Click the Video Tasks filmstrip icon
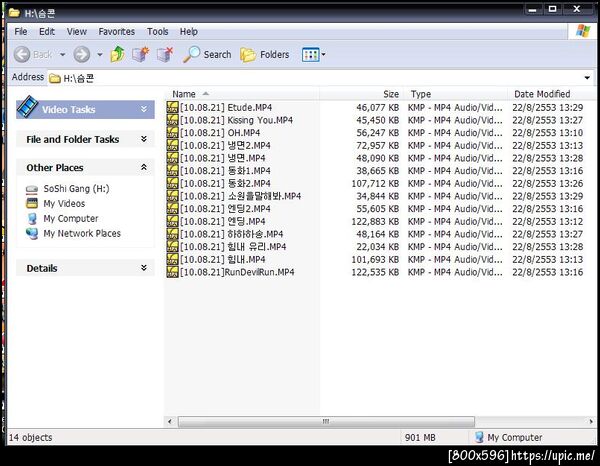 pyautogui.click(x=27, y=107)
